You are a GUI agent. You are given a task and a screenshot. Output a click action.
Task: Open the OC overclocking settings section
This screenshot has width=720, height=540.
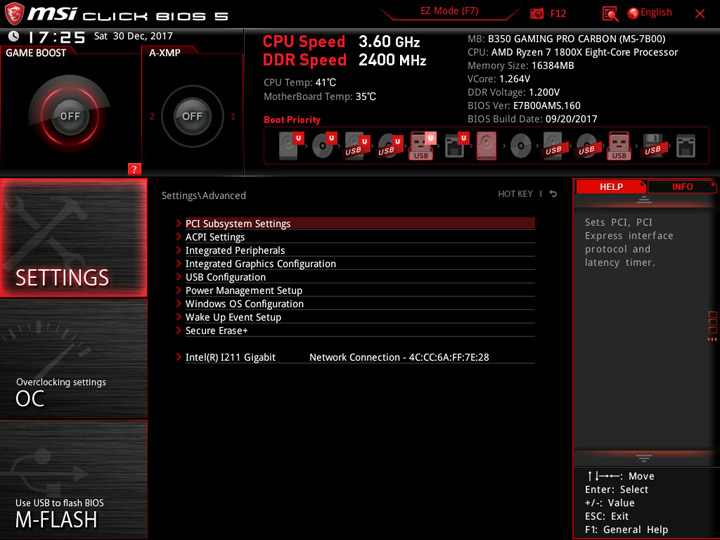(73, 359)
